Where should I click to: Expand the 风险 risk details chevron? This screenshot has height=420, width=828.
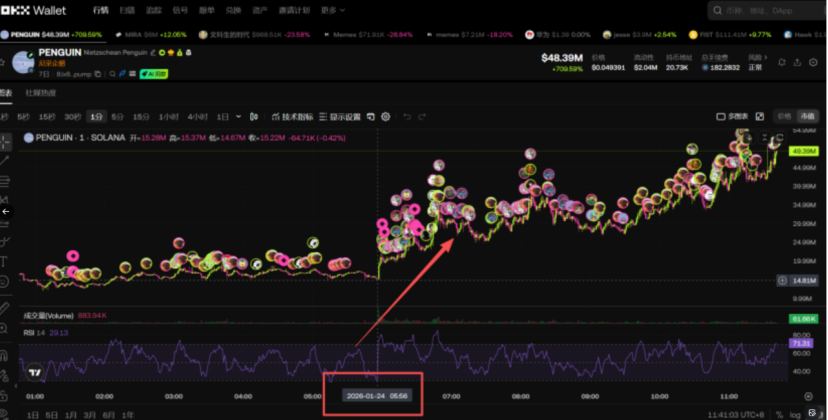click(766, 57)
